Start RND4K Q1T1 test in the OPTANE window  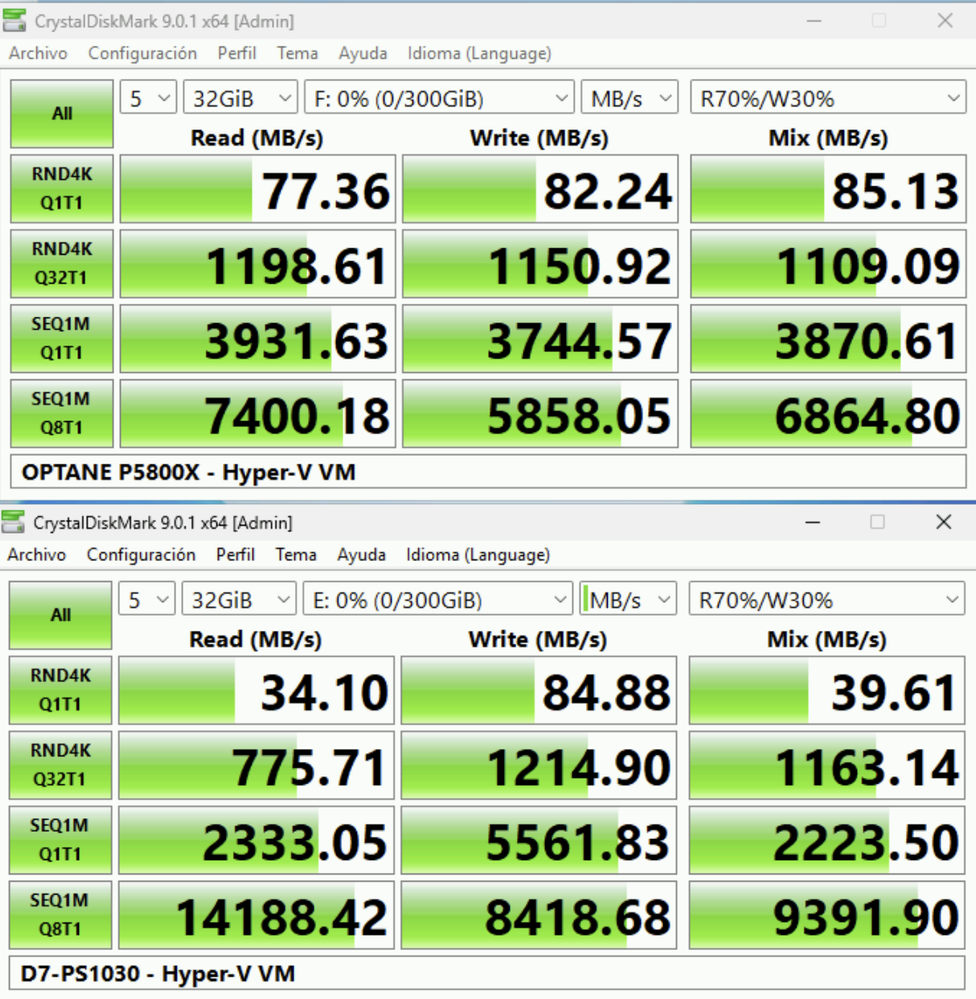(62, 189)
